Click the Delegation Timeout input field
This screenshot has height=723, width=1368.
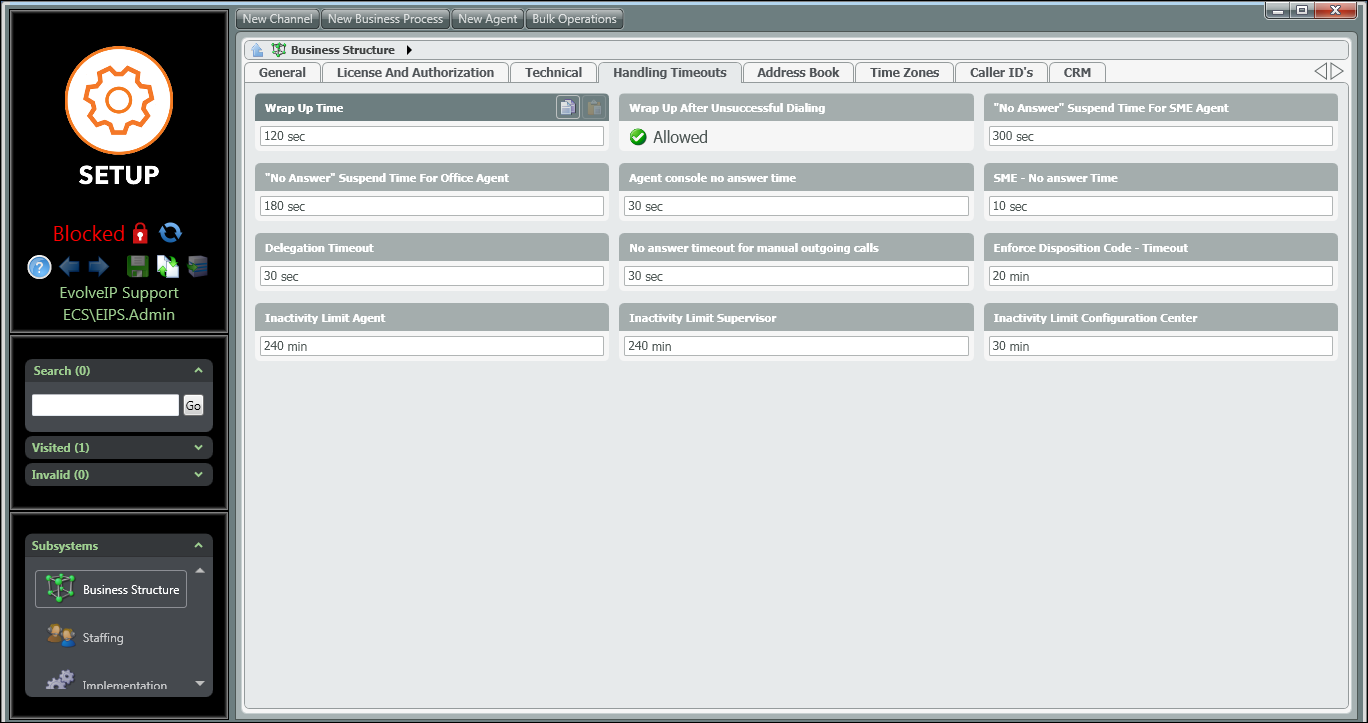tap(432, 276)
